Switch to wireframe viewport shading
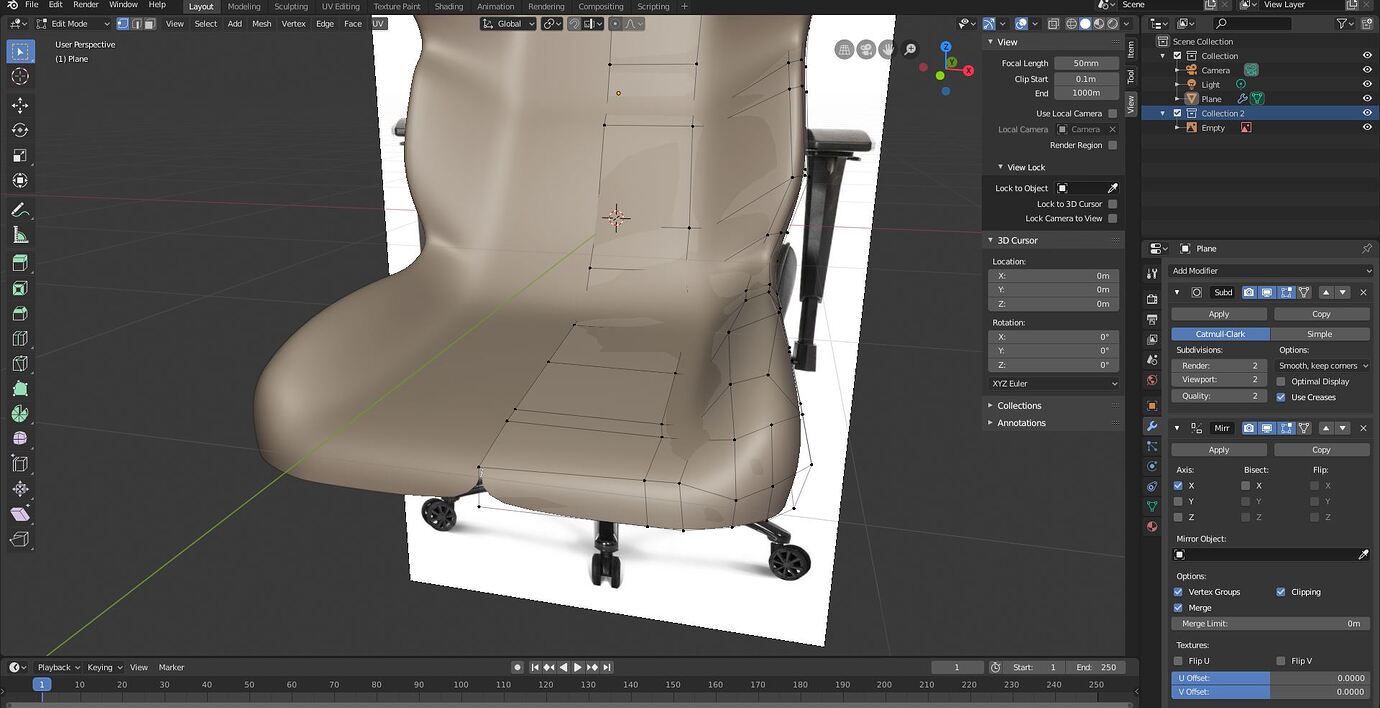The image size is (1380, 708). coord(1071,23)
